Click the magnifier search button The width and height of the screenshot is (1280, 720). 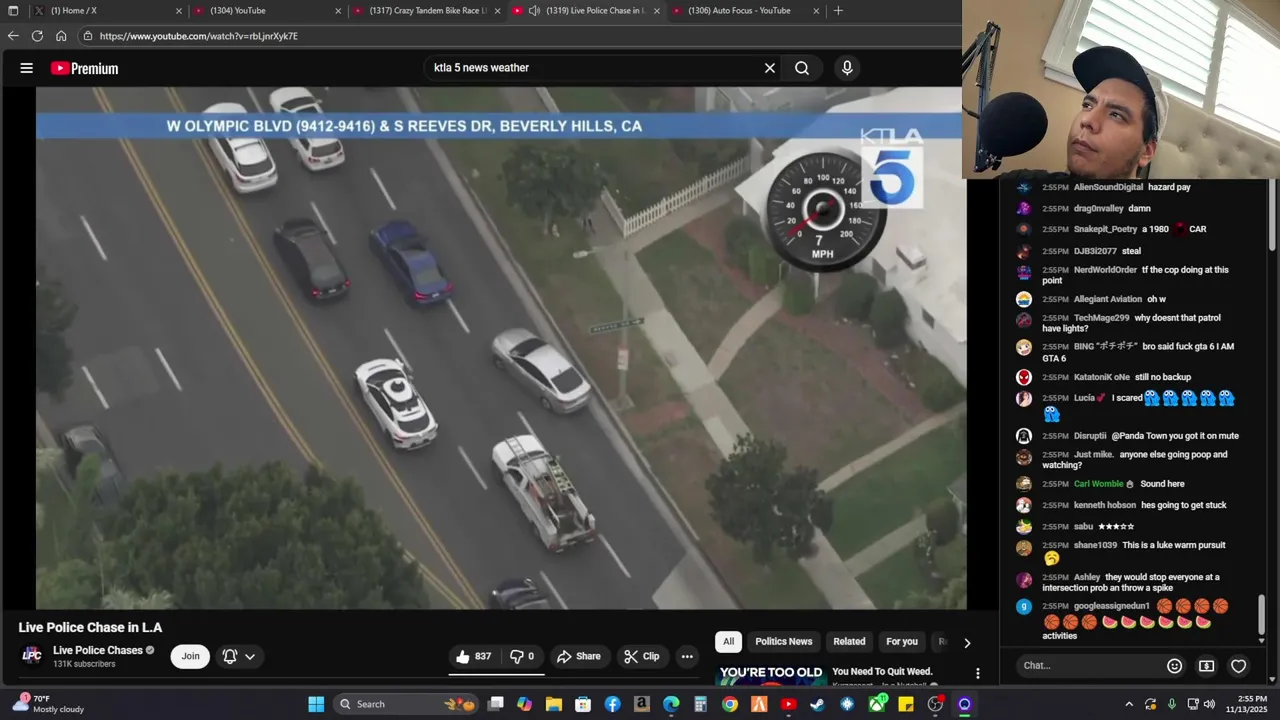(802, 68)
